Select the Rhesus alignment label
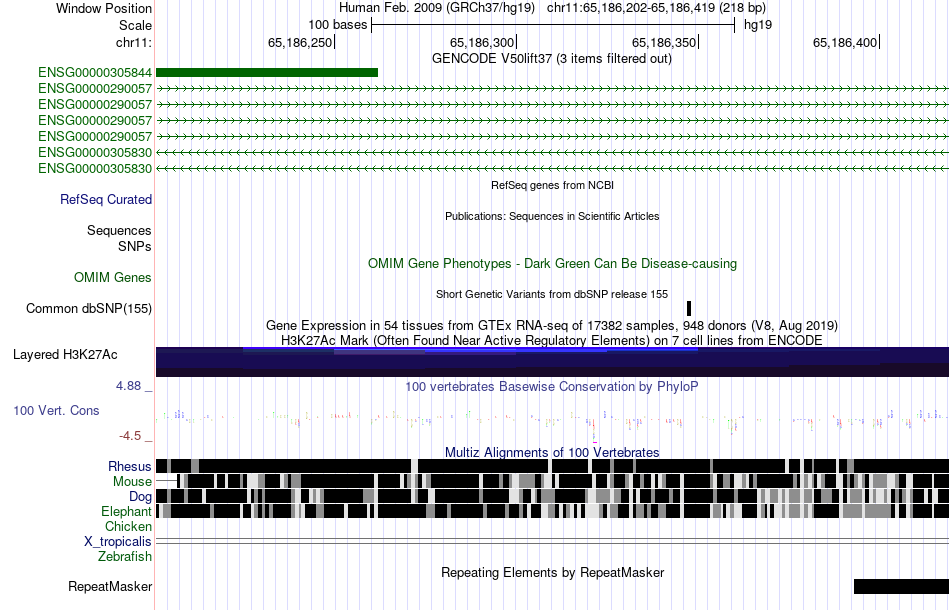Image resolution: width=950 pixels, height=610 pixels. click(130, 466)
